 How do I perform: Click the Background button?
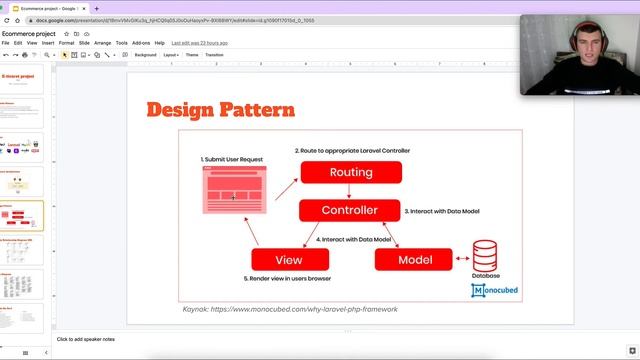pyautogui.click(x=145, y=55)
